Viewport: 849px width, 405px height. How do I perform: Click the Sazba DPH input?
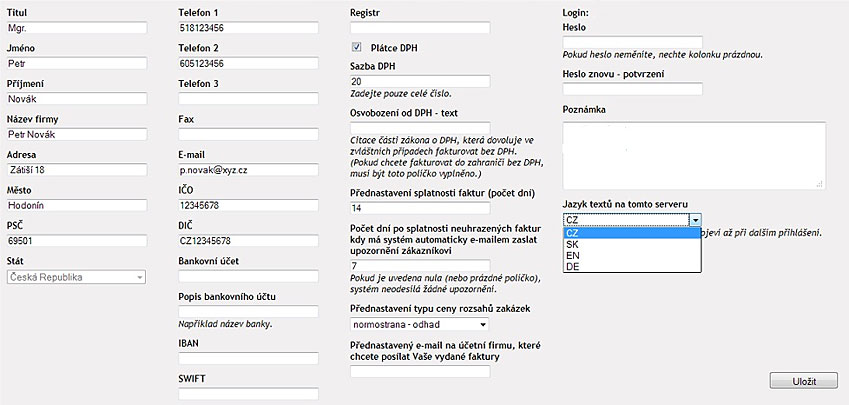tap(419, 81)
